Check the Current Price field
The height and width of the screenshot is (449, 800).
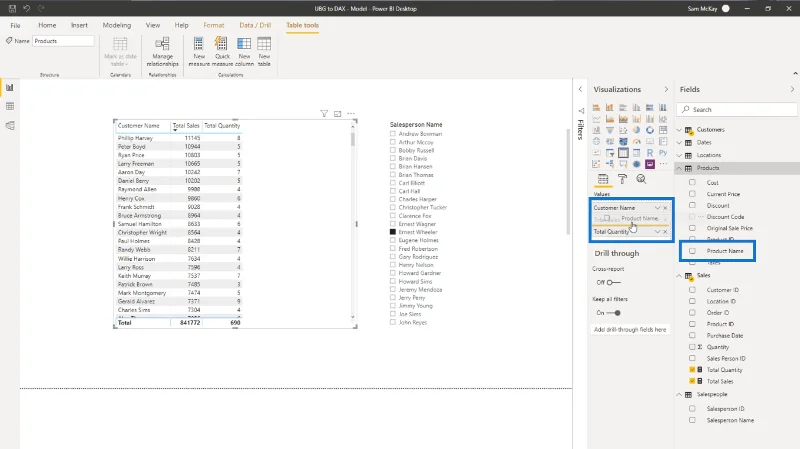click(692, 194)
